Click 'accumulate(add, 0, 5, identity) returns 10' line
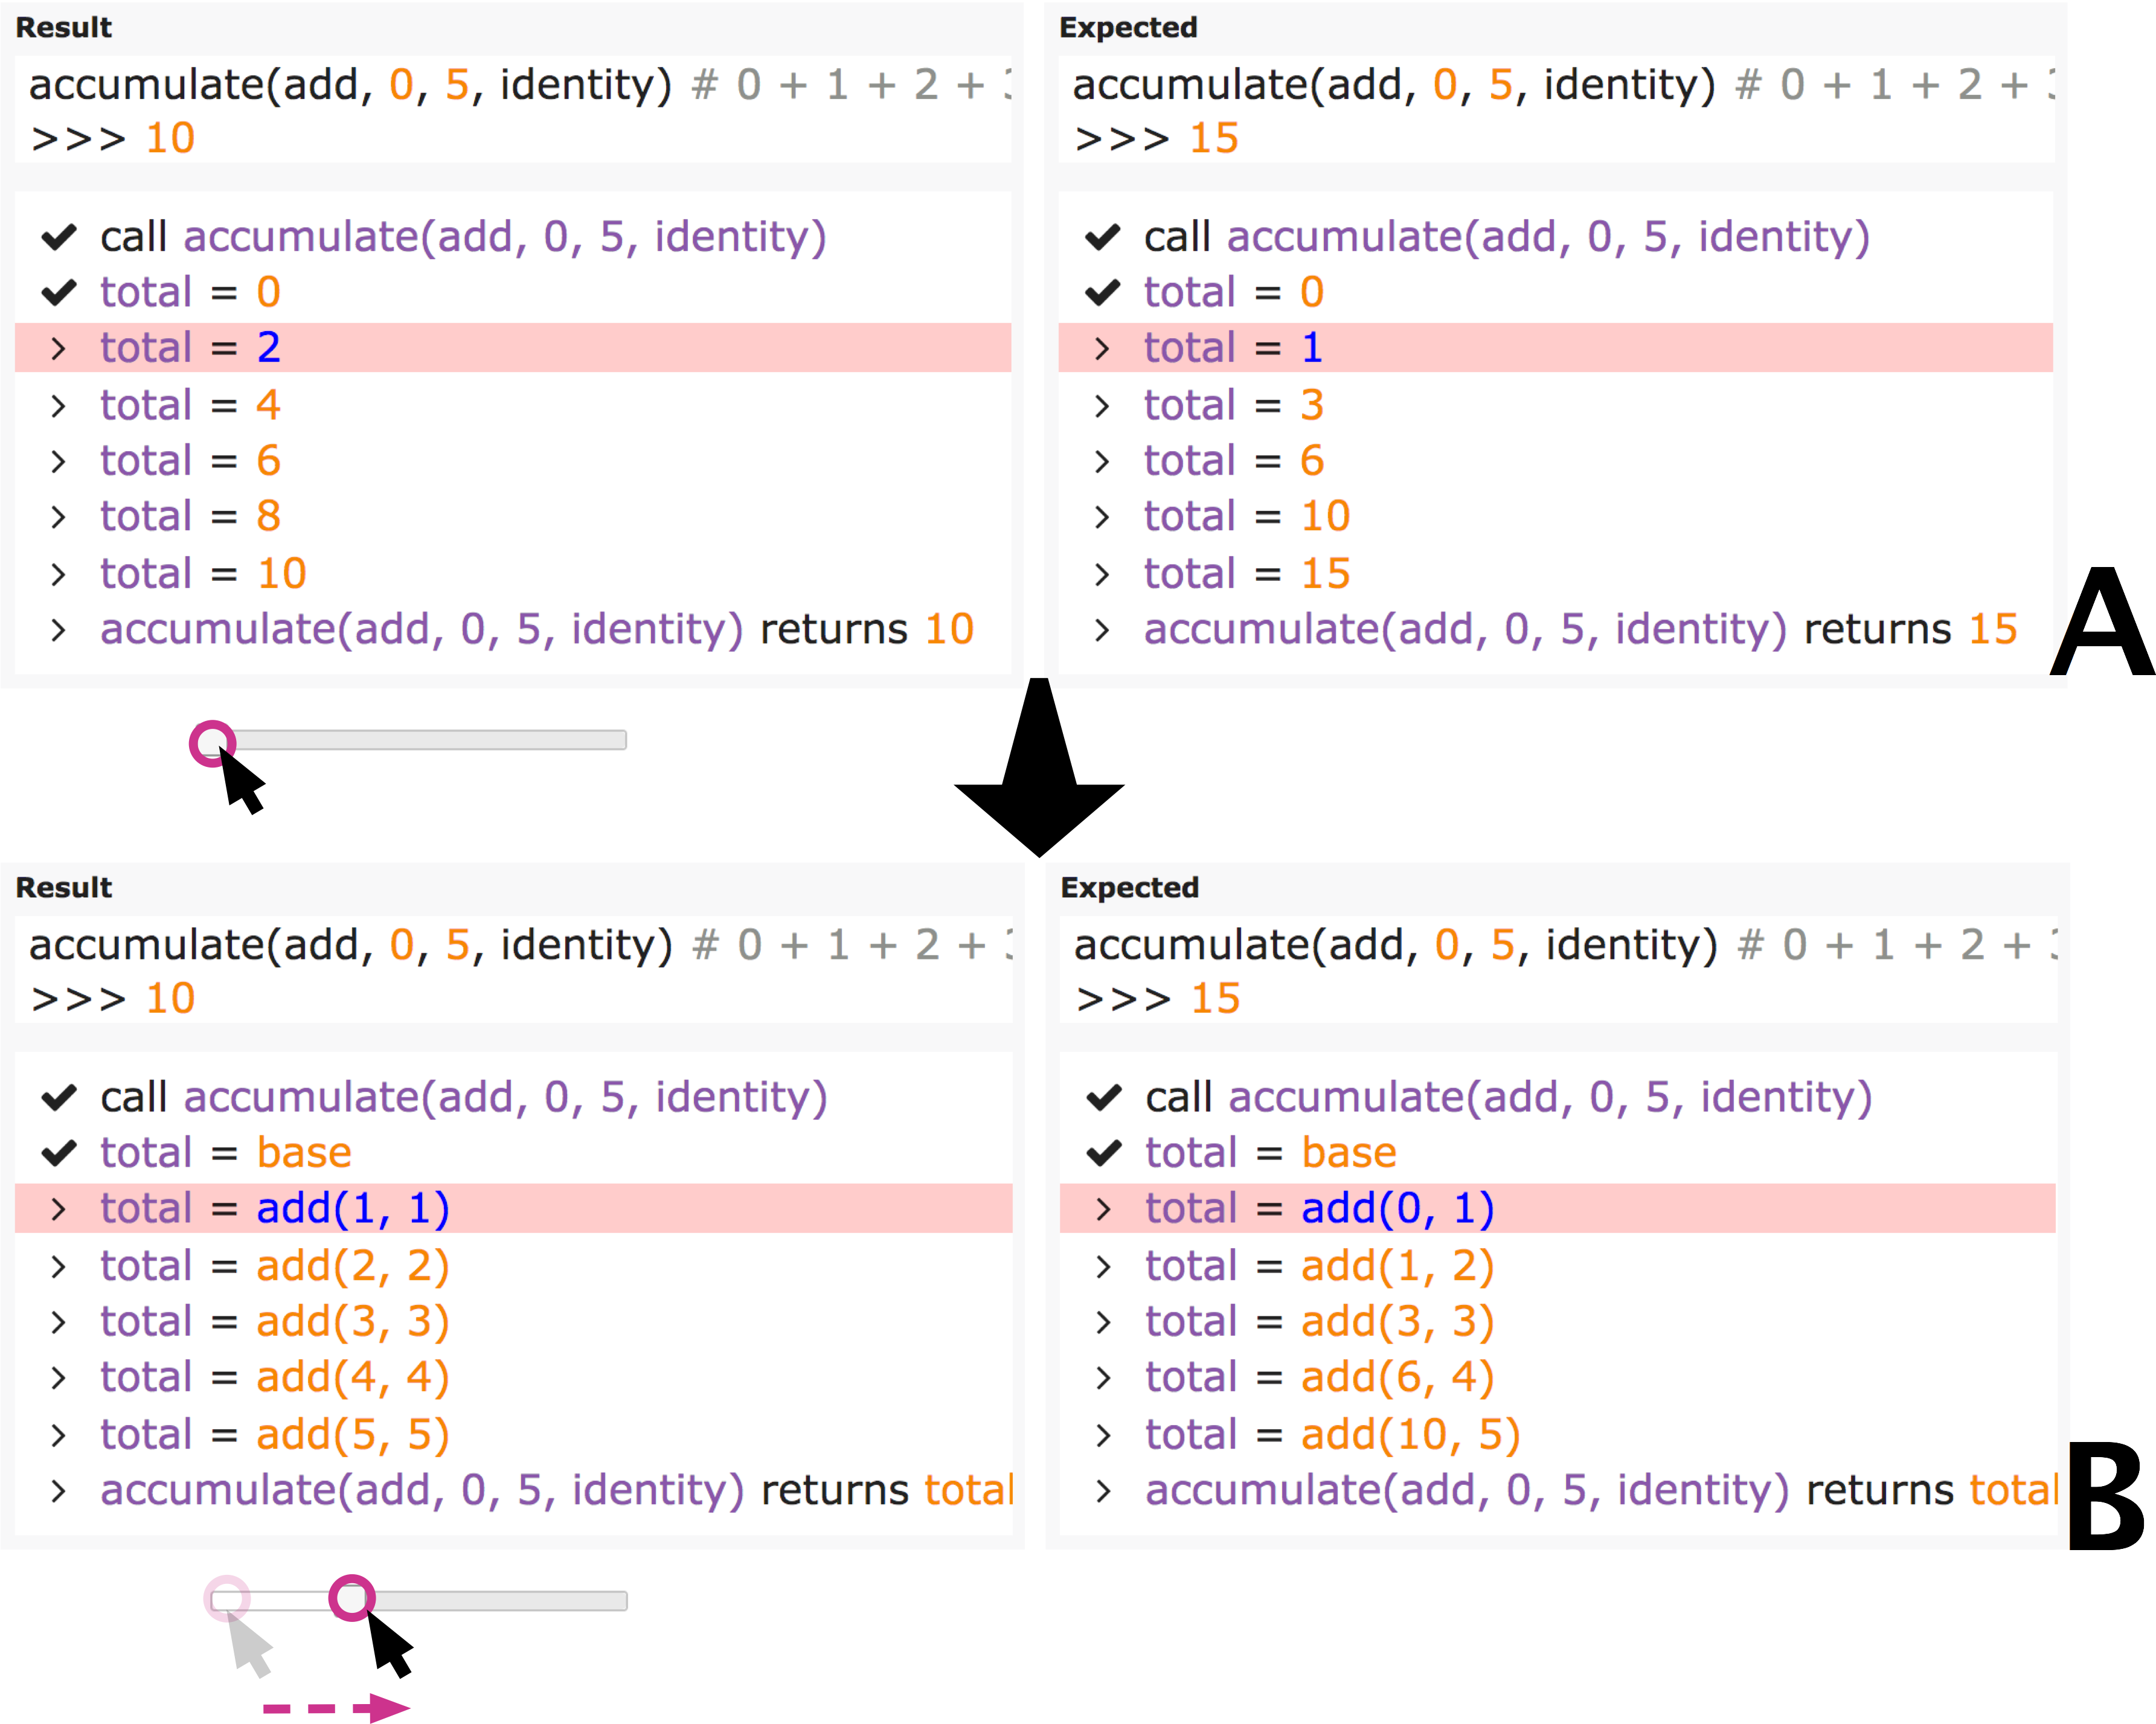 click(536, 629)
